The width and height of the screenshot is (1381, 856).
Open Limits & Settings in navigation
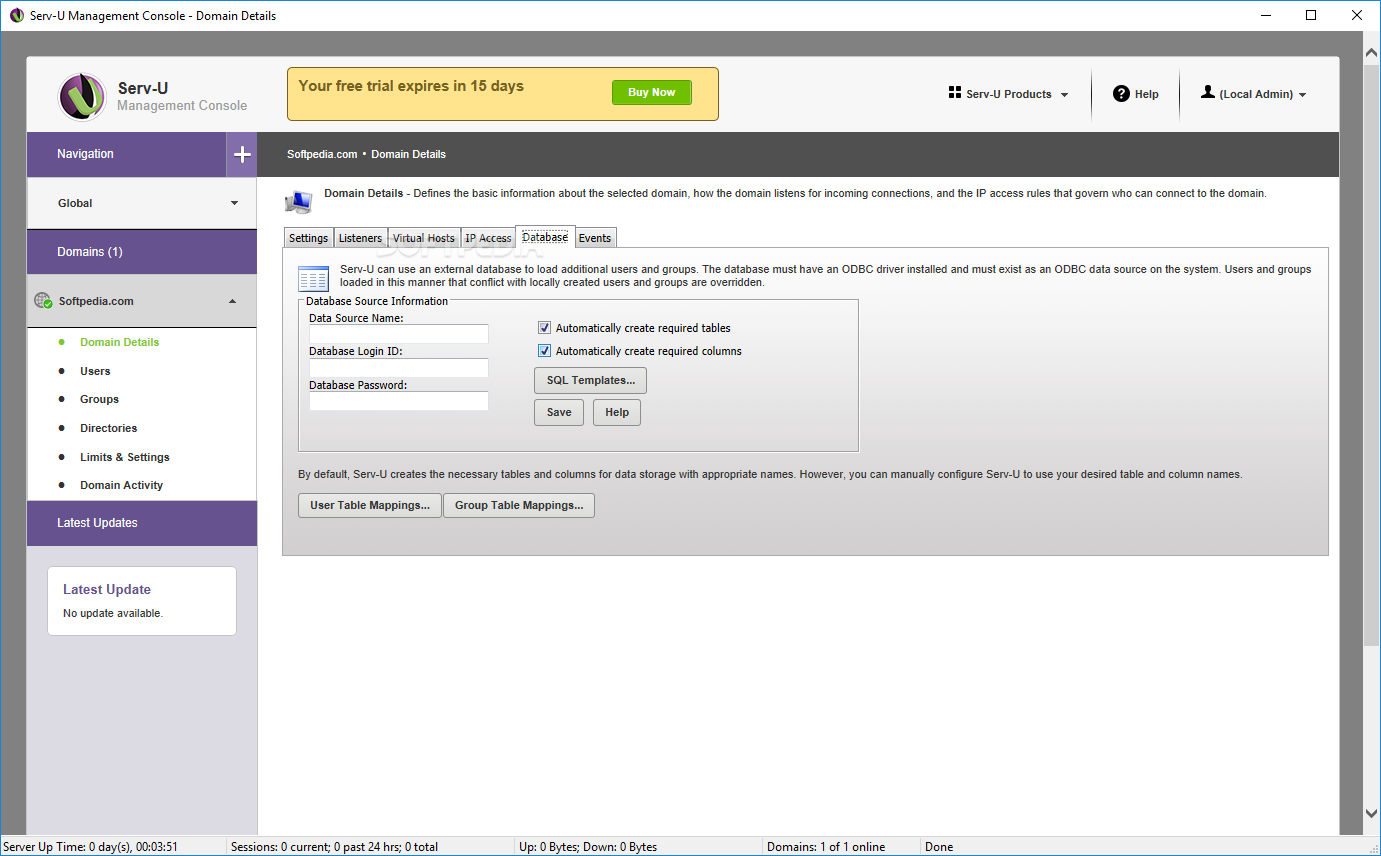125,457
